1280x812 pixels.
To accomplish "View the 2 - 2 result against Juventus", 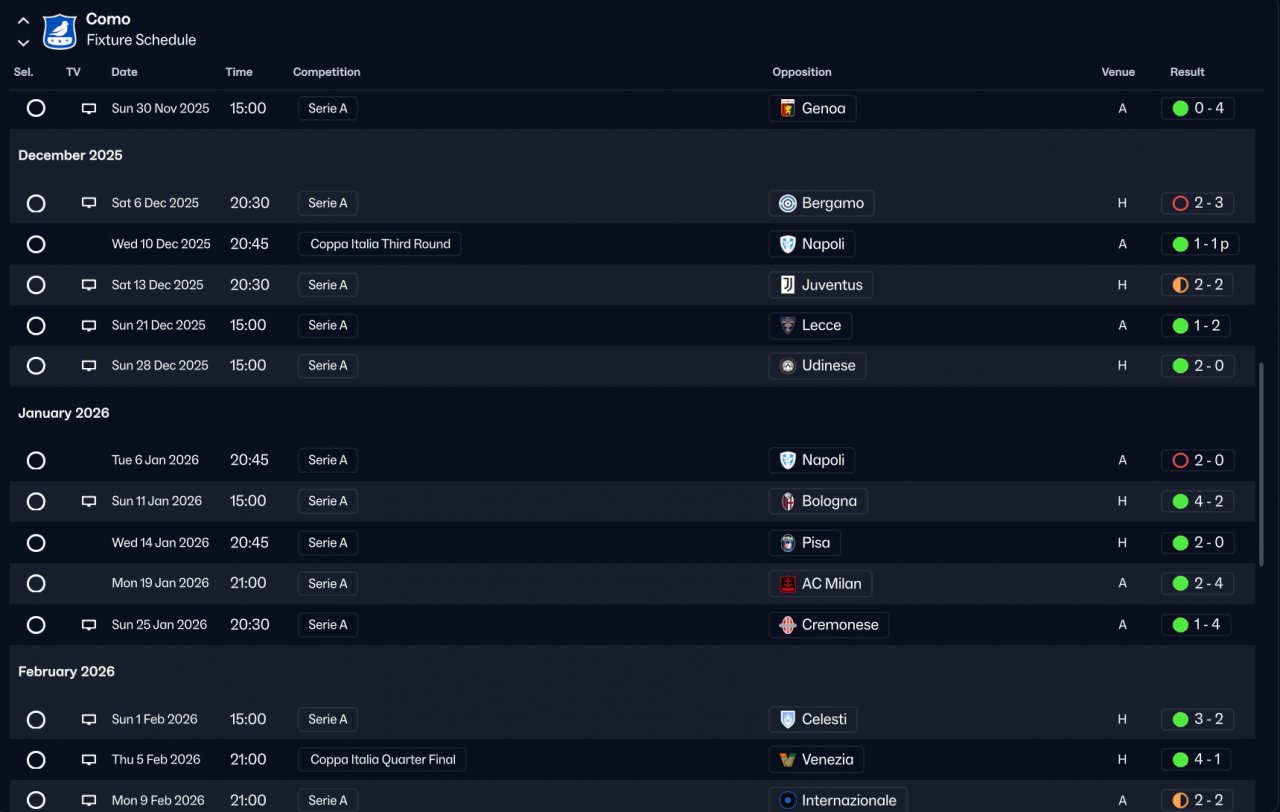I will pyautogui.click(x=1198, y=285).
